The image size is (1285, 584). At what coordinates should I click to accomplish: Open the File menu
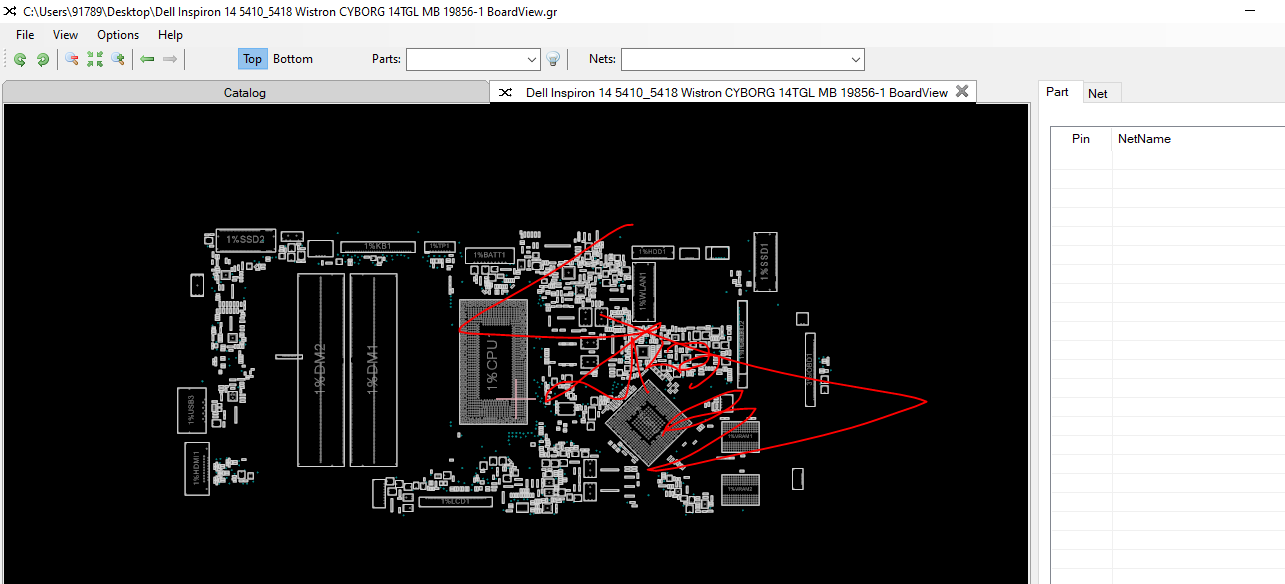[25, 34]
